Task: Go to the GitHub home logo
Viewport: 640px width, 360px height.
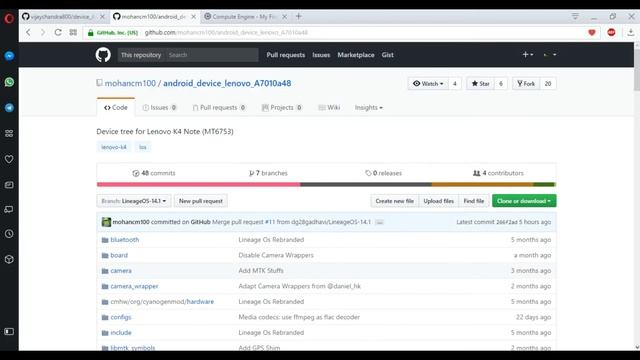Action: (x=103, y=55)
